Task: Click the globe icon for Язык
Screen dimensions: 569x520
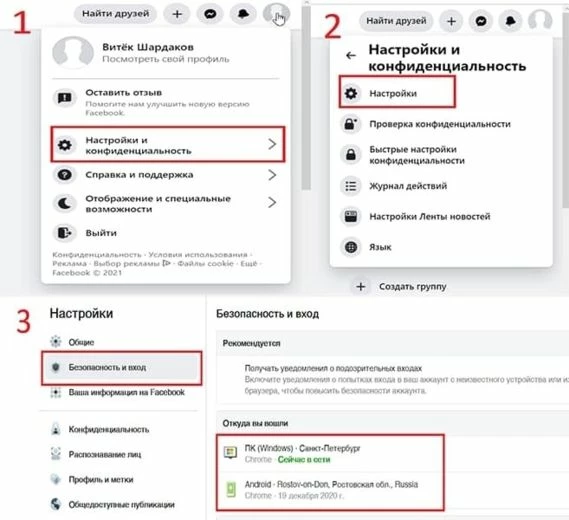Action: point(351,247)
